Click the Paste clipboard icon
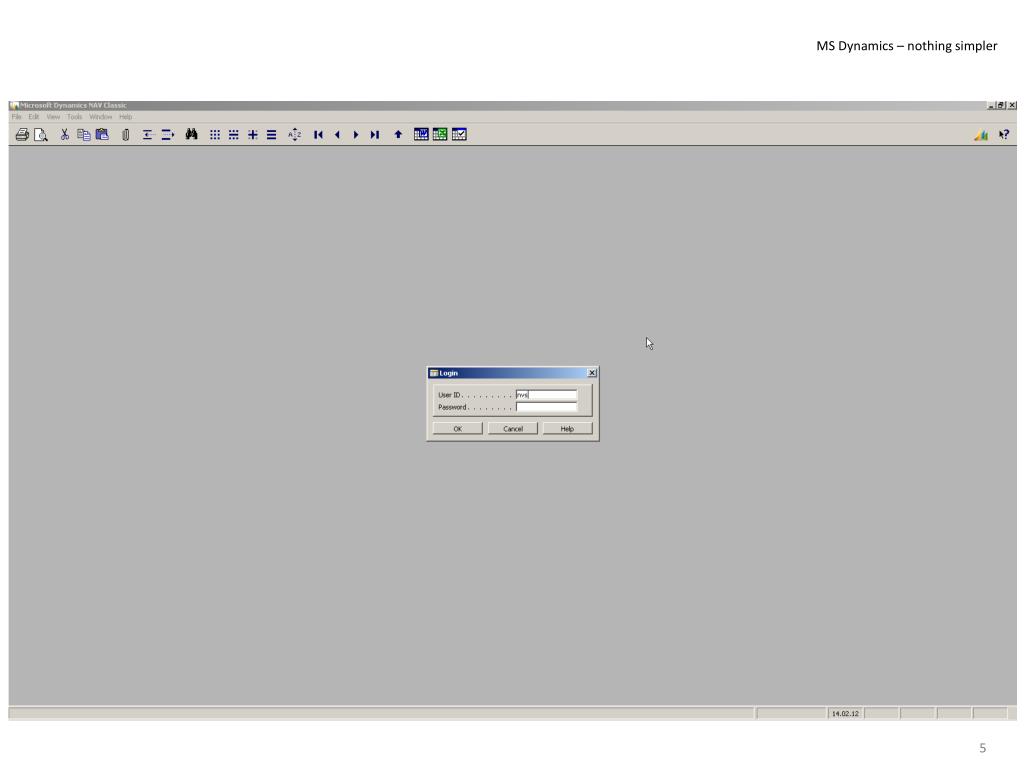This screenshot has width=1024, height=768. point(102,134)
